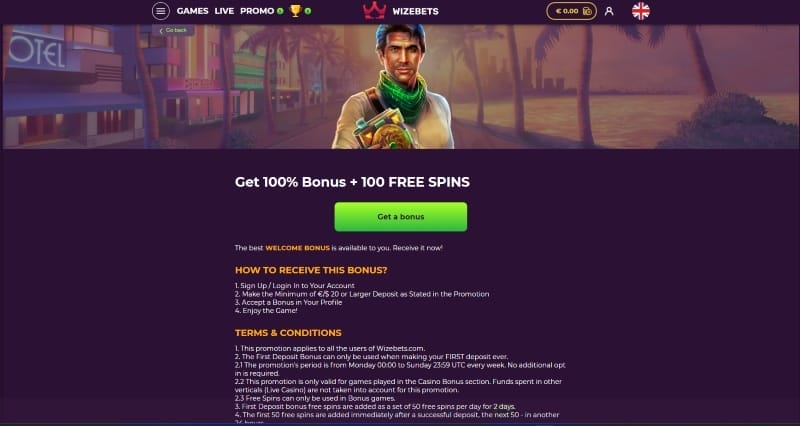Click the green trophy counter badge
The width and height of the screenshot is (800, 426).
308,11
